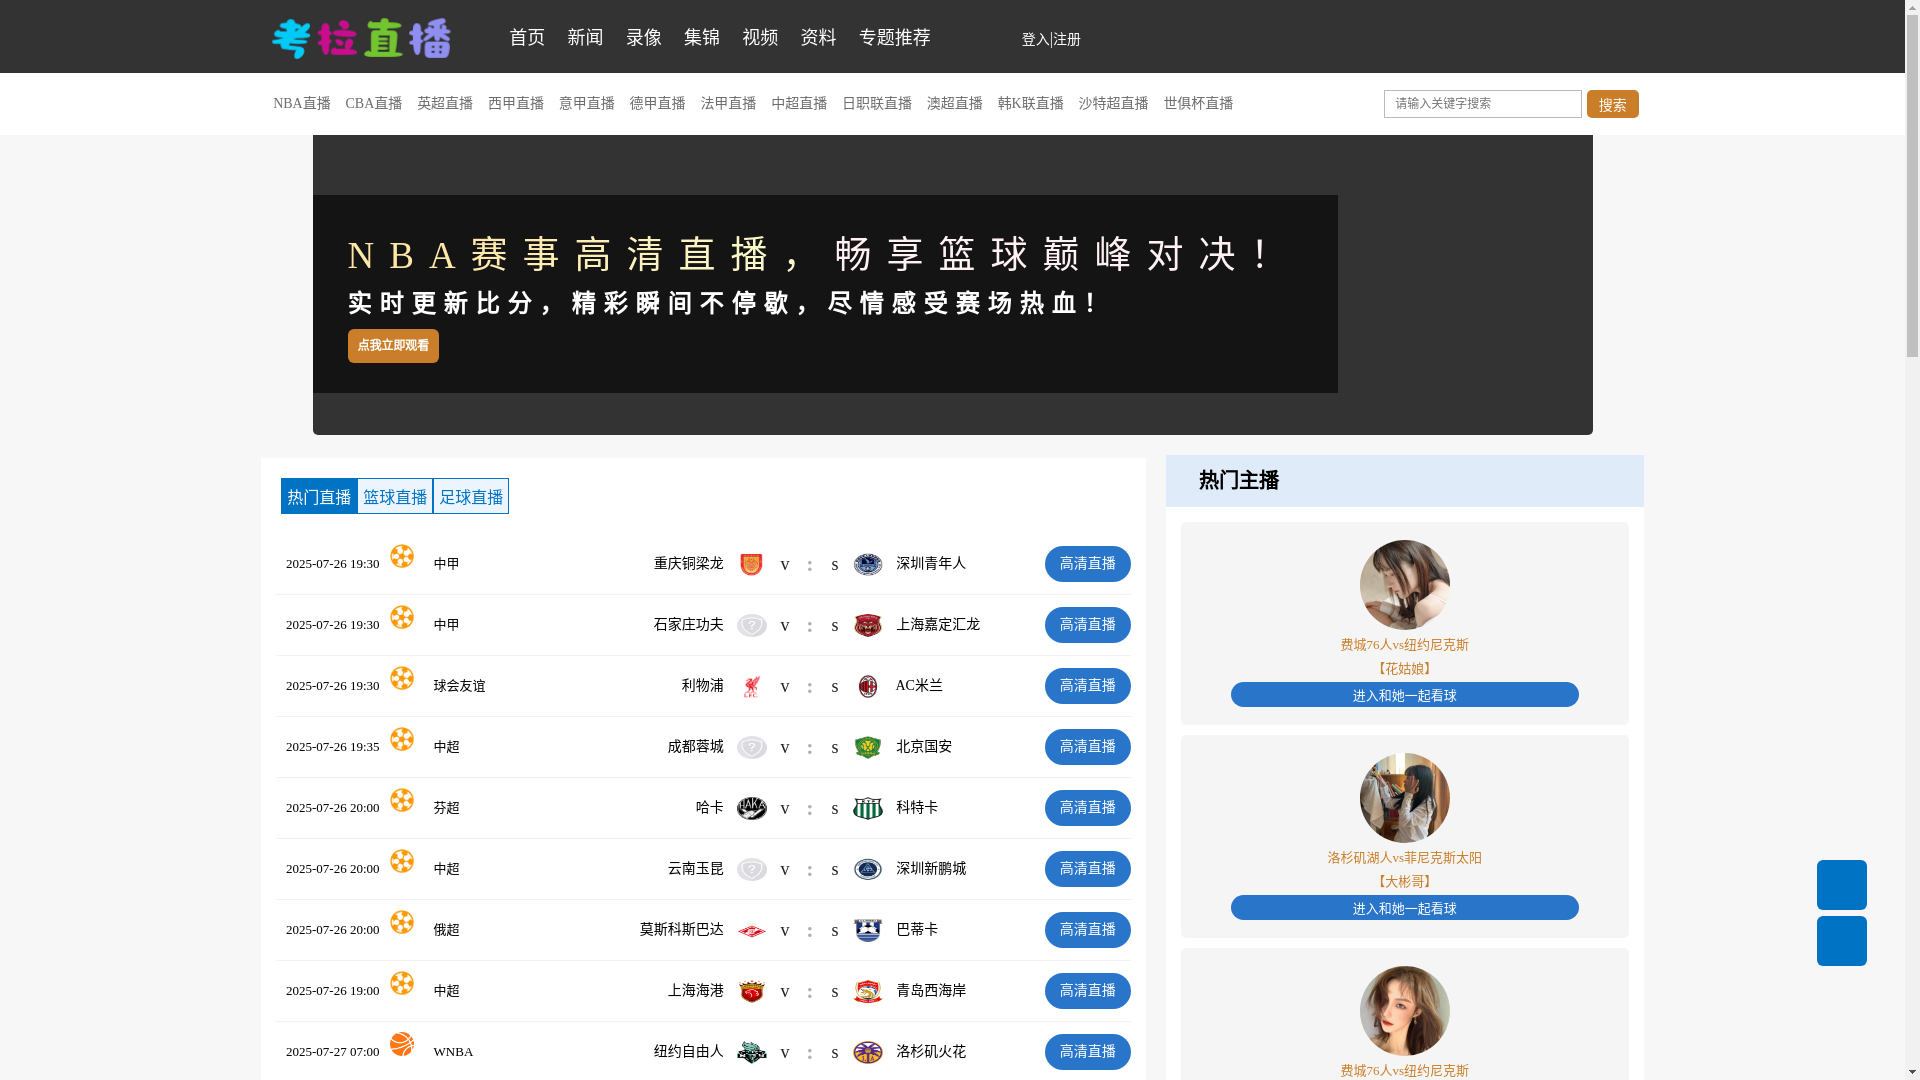This screenshot has height=1080, width=1920.
Task: Open the 西甲直播 link
Action: [x=516, y=104]
